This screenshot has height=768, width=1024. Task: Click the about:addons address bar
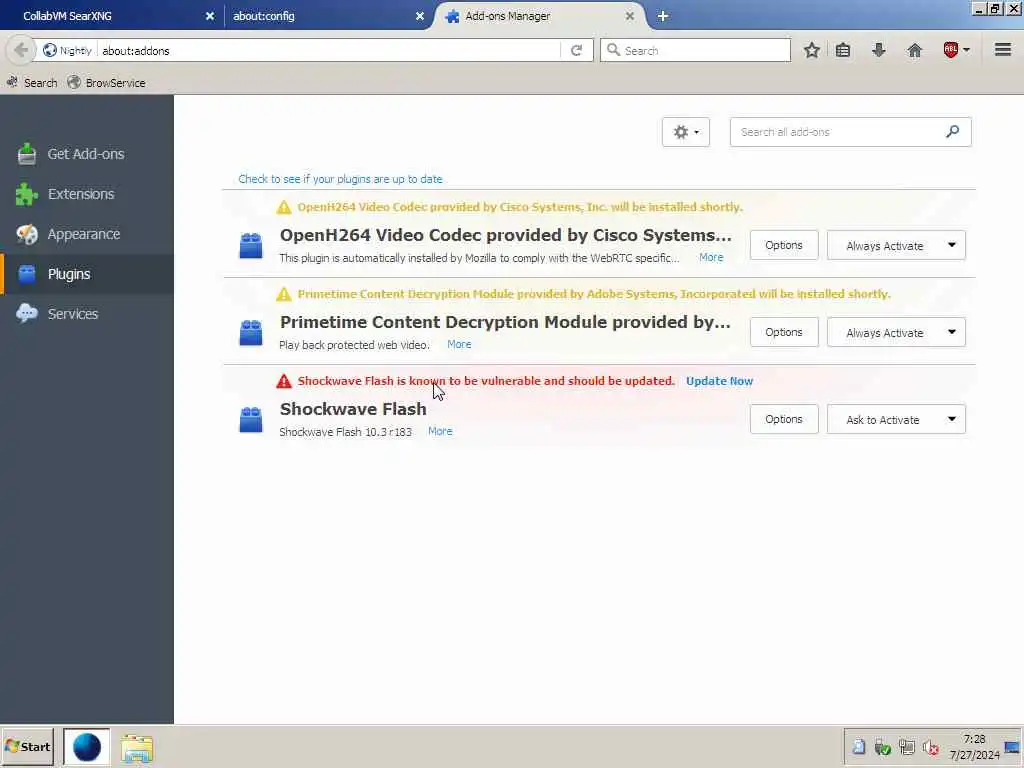pos(328,50)
